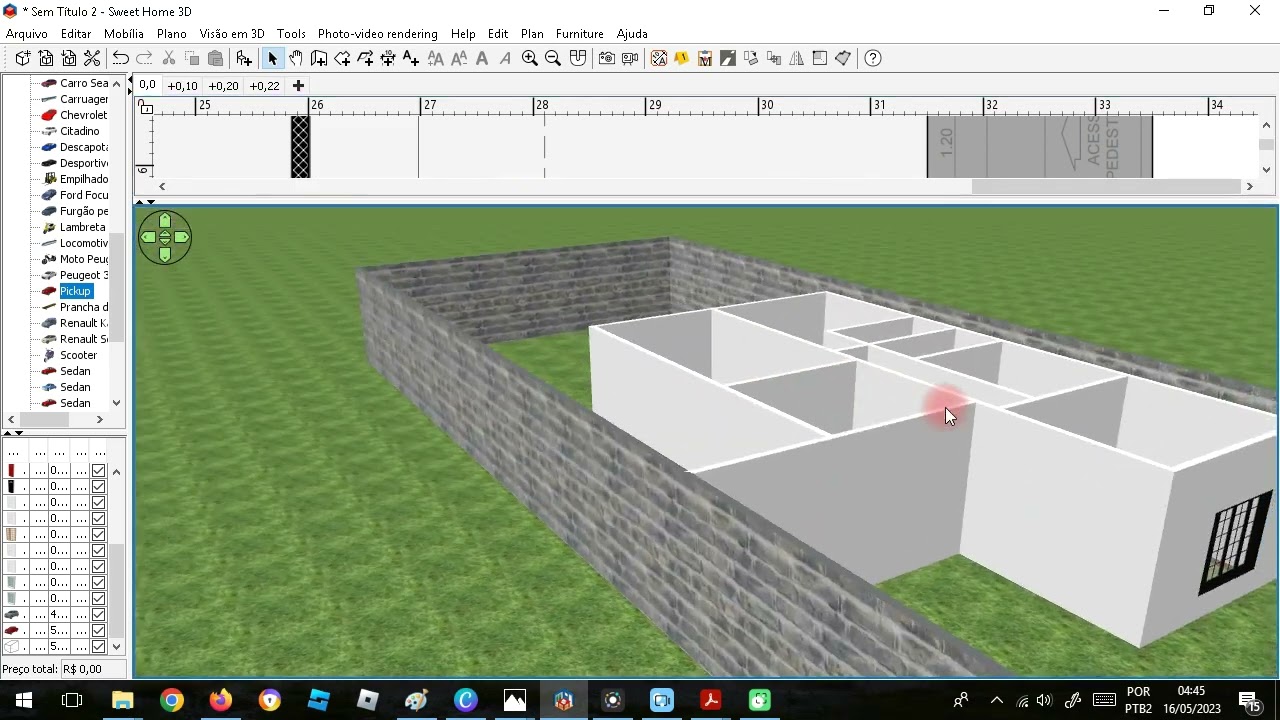Open the Visão em 3D menu
Screen dimensions: 1280x720
pyautogui.click(x=232, y=34)
